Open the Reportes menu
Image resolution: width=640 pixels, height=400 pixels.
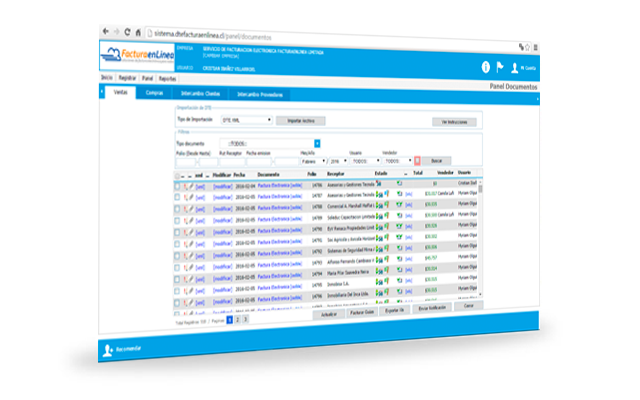coord(167,77)
